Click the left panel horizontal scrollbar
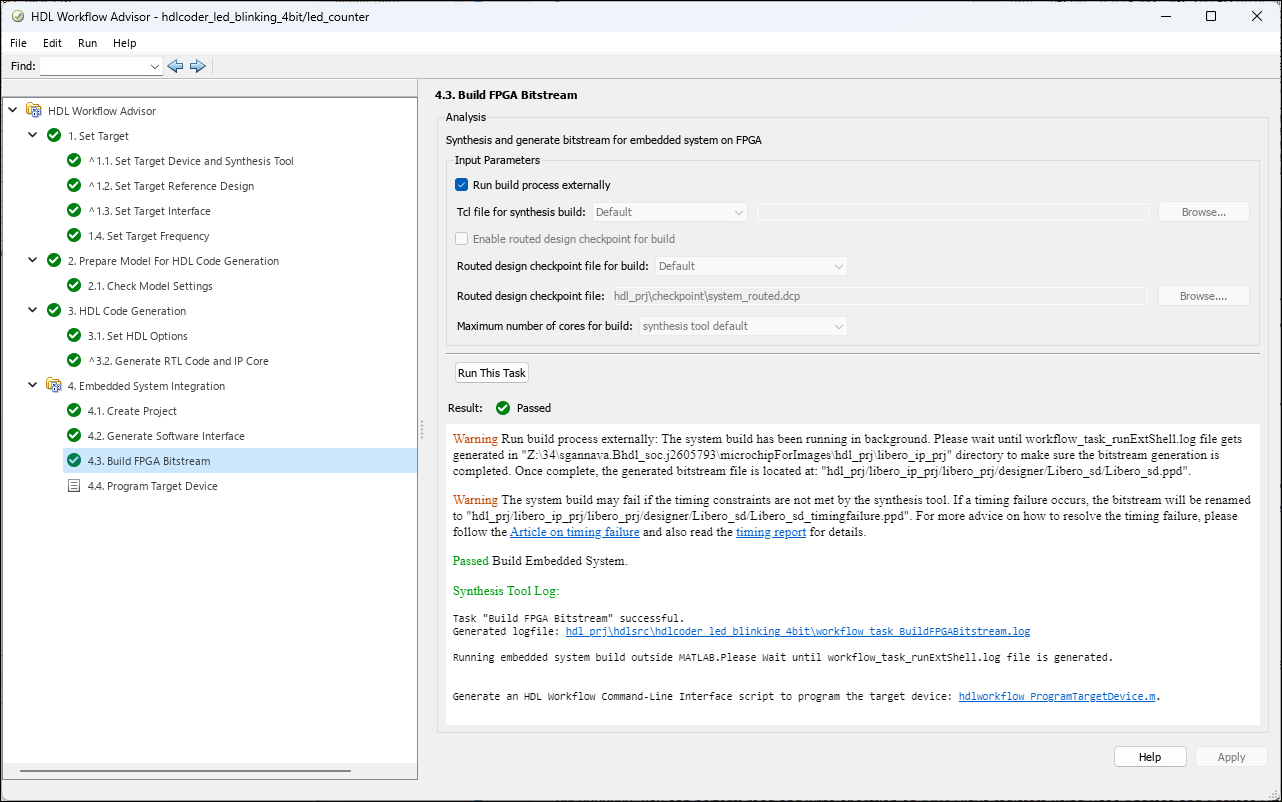The image size is (1282, 802). 185,771
